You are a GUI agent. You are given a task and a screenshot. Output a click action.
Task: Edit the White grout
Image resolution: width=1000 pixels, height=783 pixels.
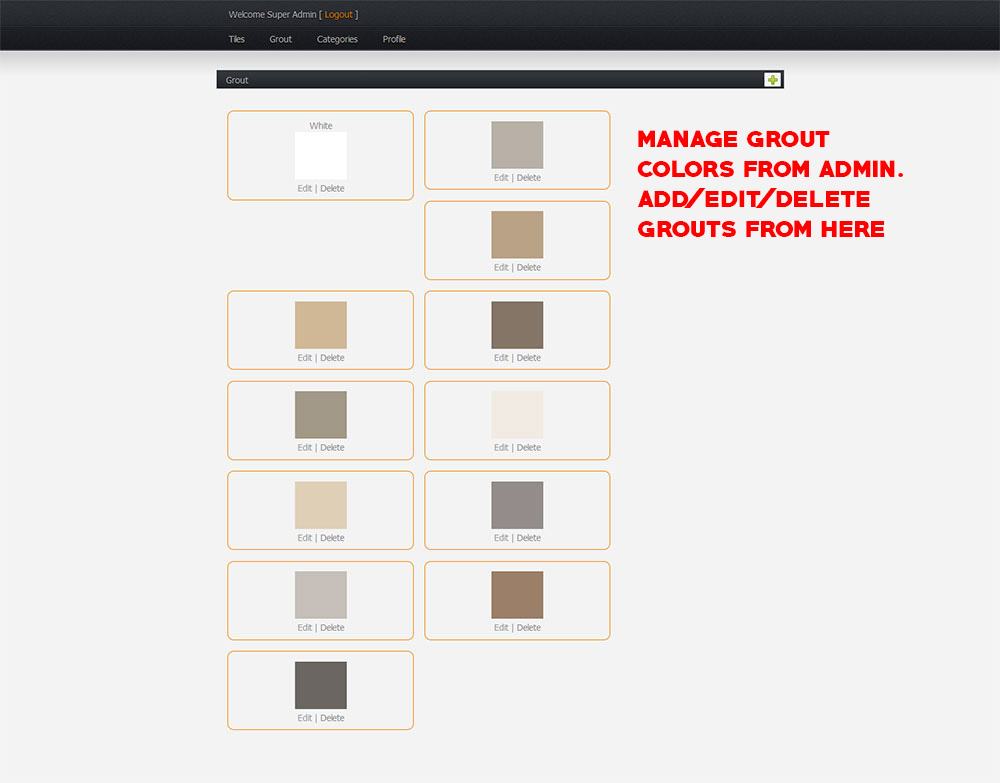(304, 188)
